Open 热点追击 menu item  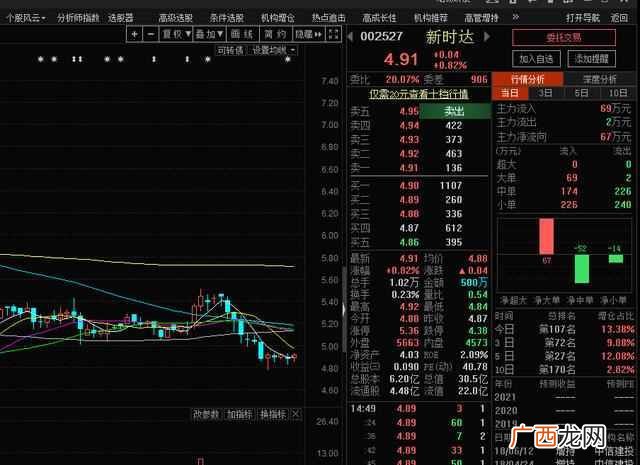[329, 18]
